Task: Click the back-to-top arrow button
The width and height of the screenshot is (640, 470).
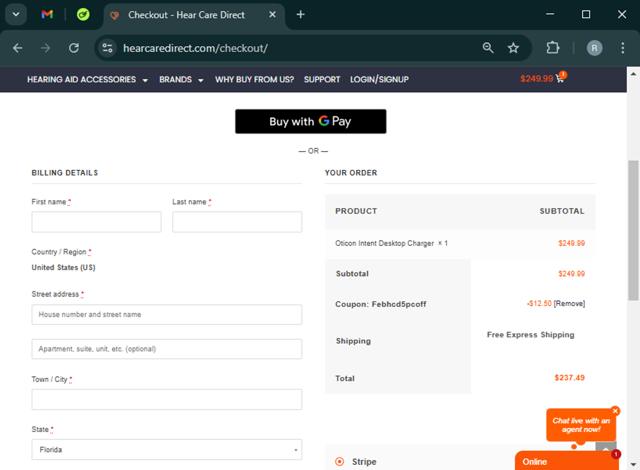Action: click(606, 448)
